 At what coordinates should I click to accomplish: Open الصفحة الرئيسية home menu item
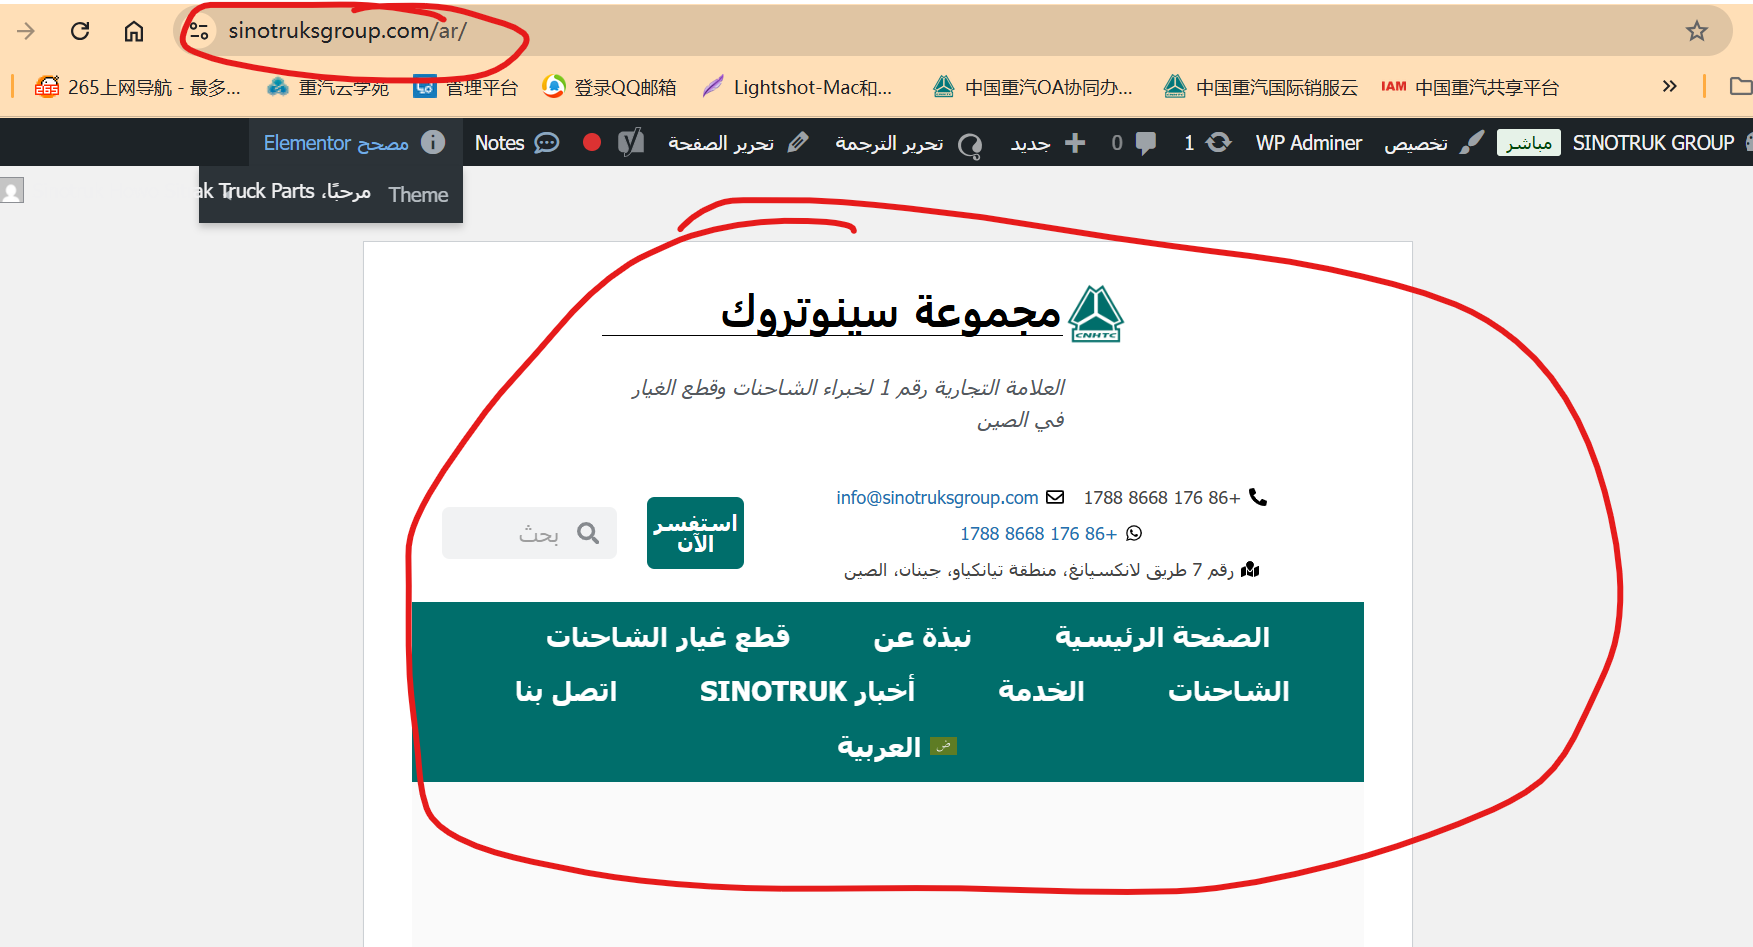click(1162, 637)
